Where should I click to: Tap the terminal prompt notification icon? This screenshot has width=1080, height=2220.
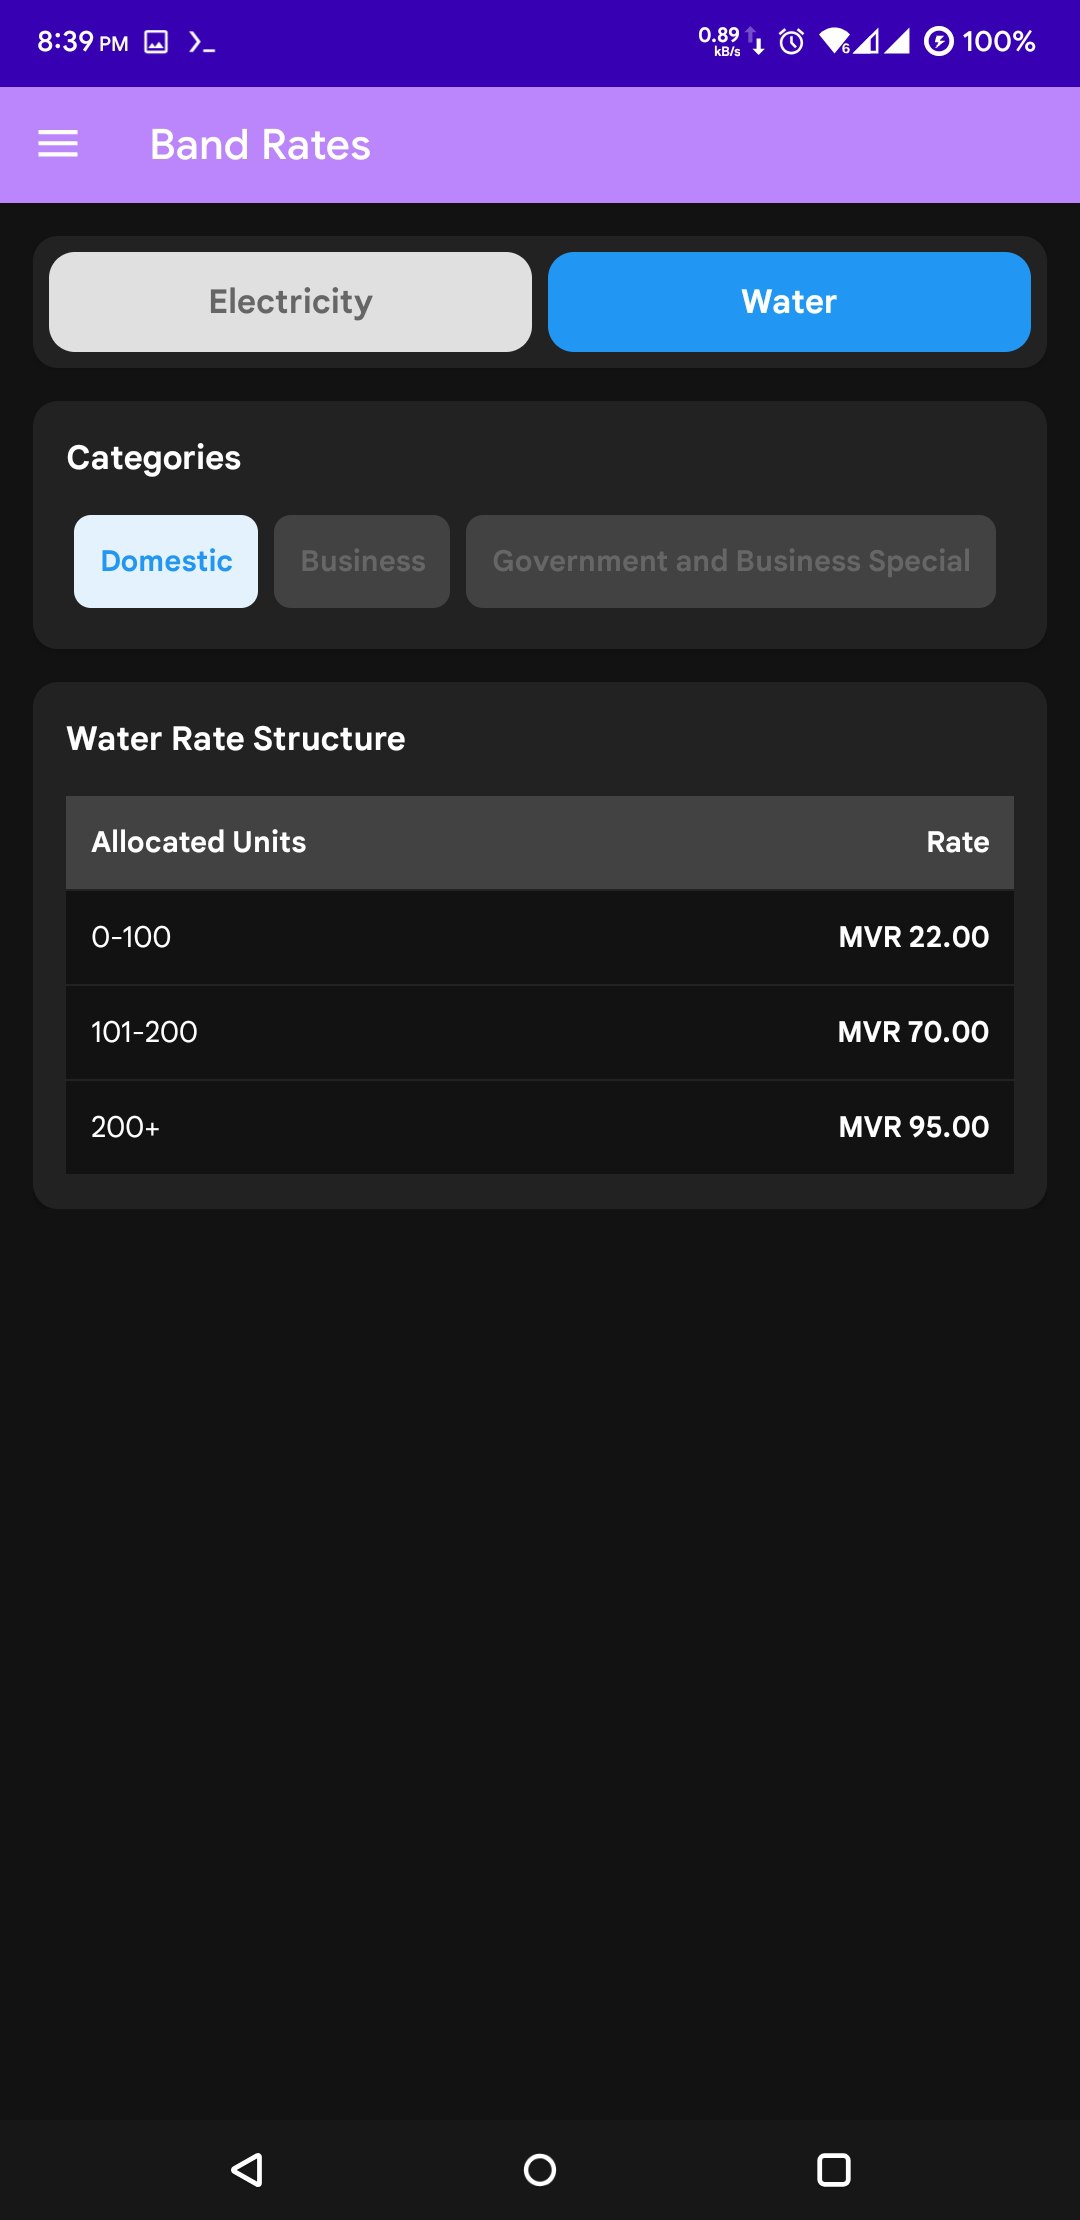click(201, 42)
